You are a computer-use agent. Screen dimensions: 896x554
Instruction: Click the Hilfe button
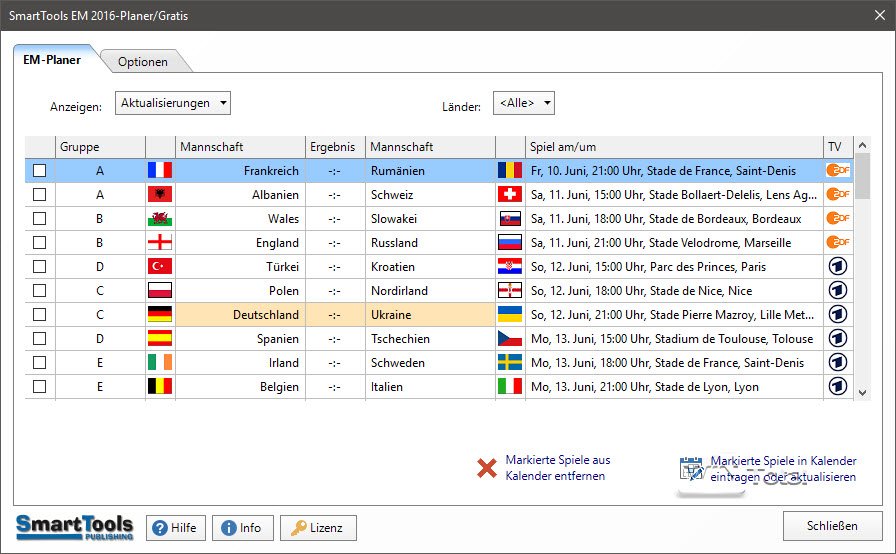click(175, 528)
